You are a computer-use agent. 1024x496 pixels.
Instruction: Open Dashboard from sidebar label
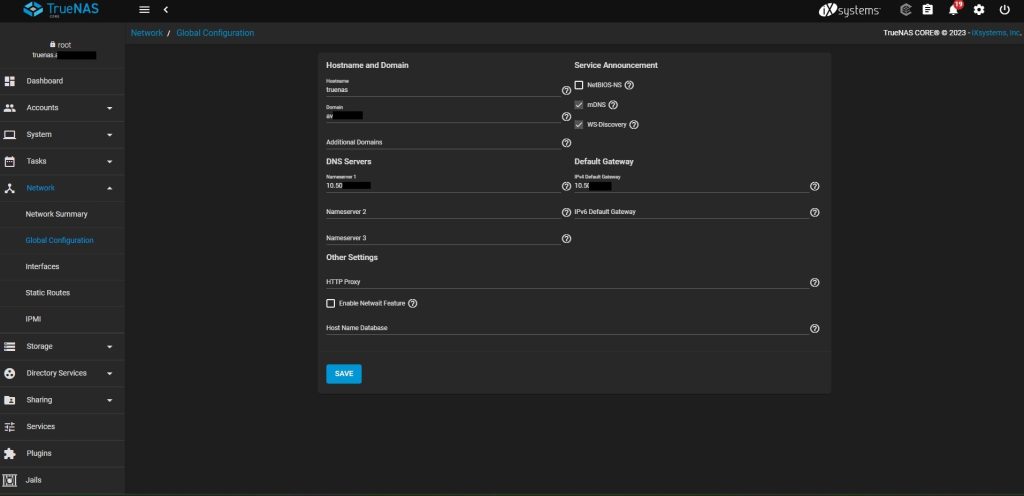44,81
